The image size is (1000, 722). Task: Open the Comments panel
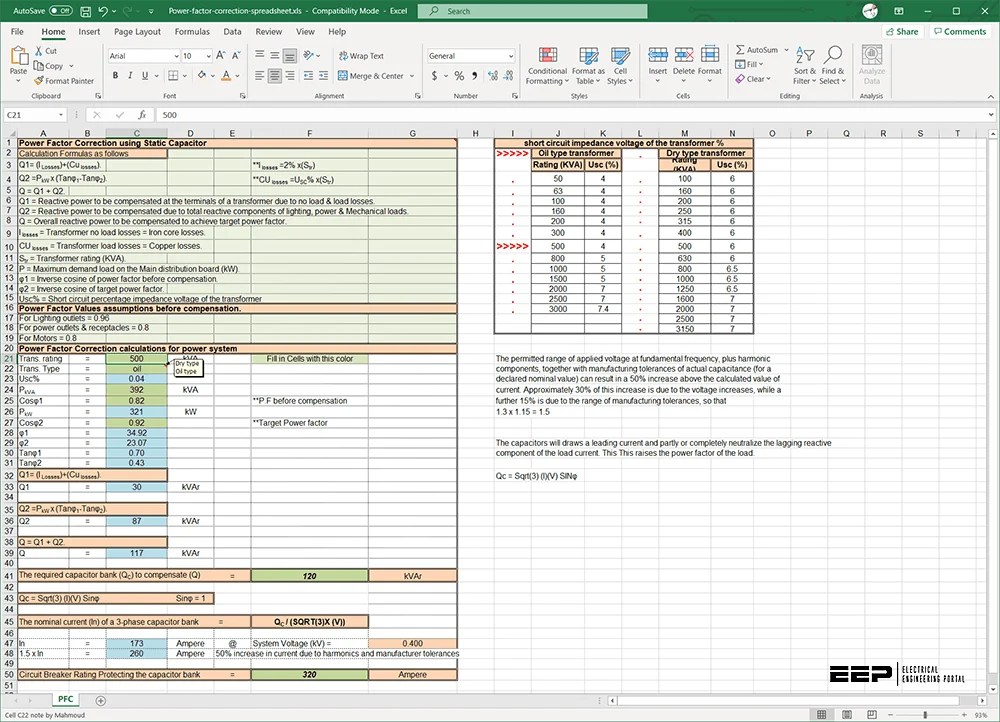tap(959, 31)
